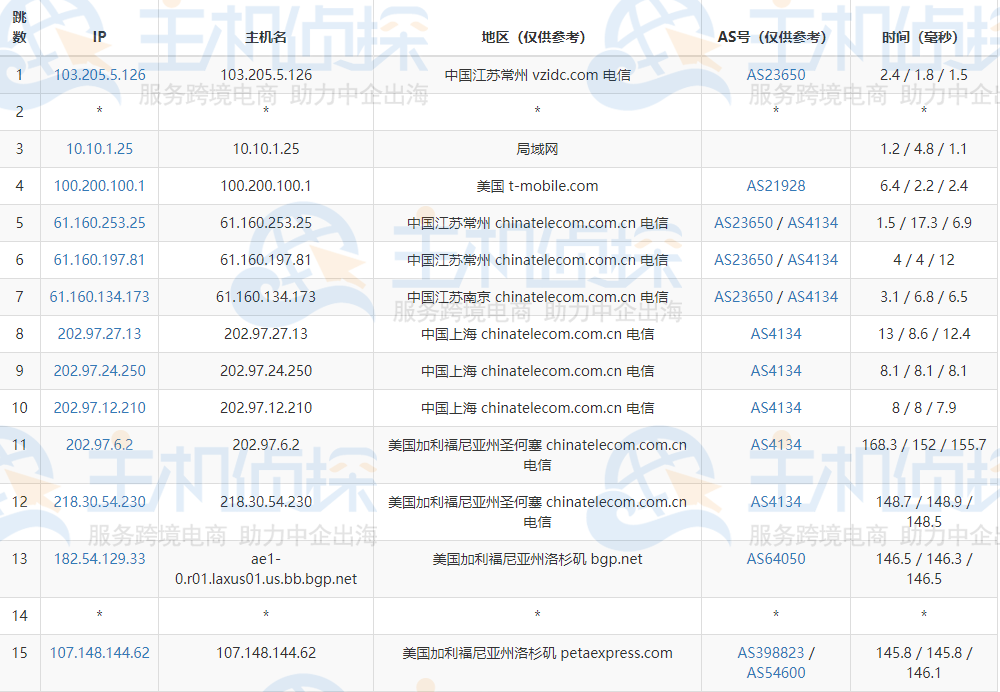Open the 61.160.253.25 link in hop 5
1000x692 pixels.
click(98, 222)
